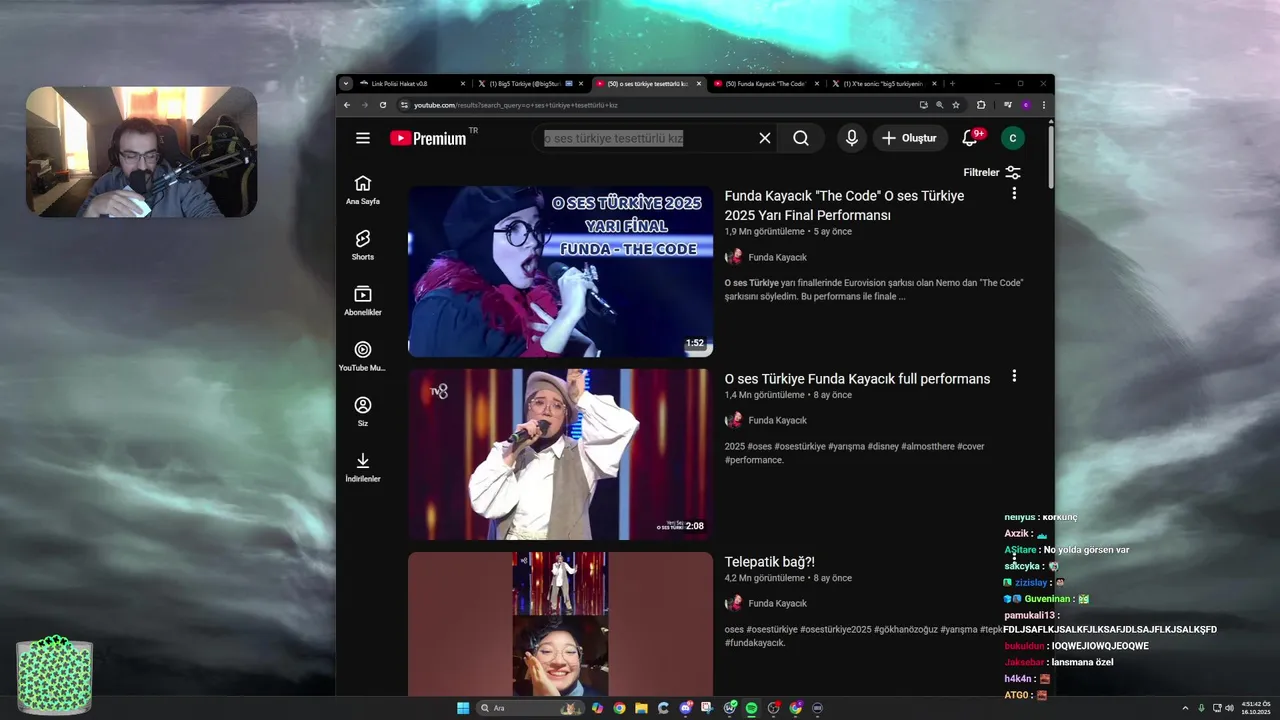Screen dimensions: 1280x720
Task: Click the "lansmana özel" chat message by Jaksebar
Action: (1082, 662)
